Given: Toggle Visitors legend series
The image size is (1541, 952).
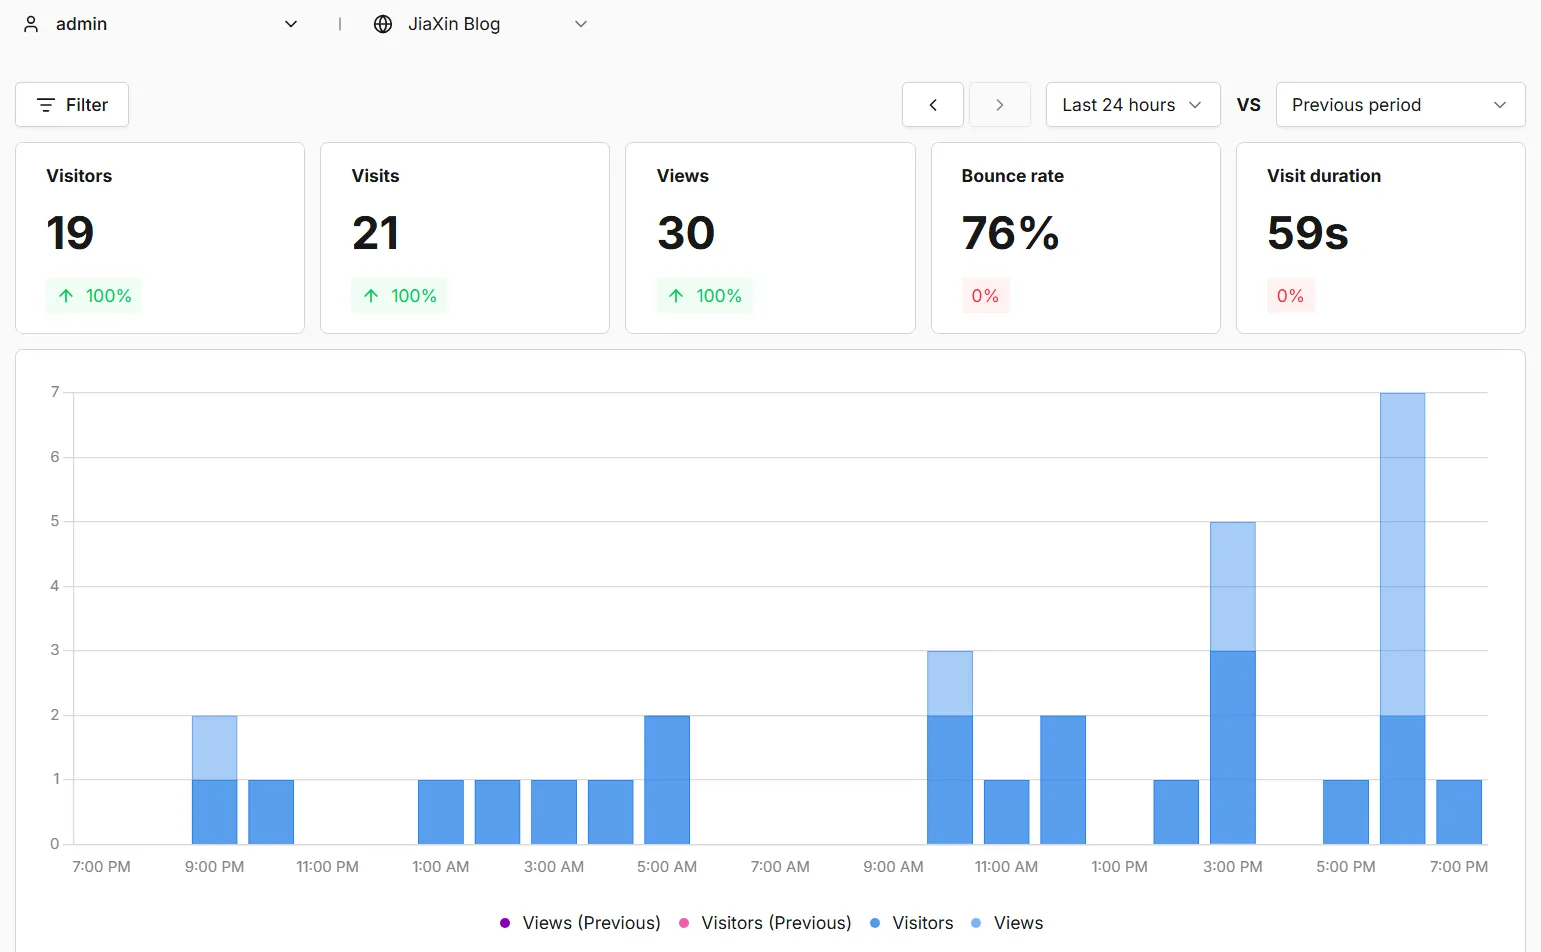Looking at the screenshot, I should (911, 923).
